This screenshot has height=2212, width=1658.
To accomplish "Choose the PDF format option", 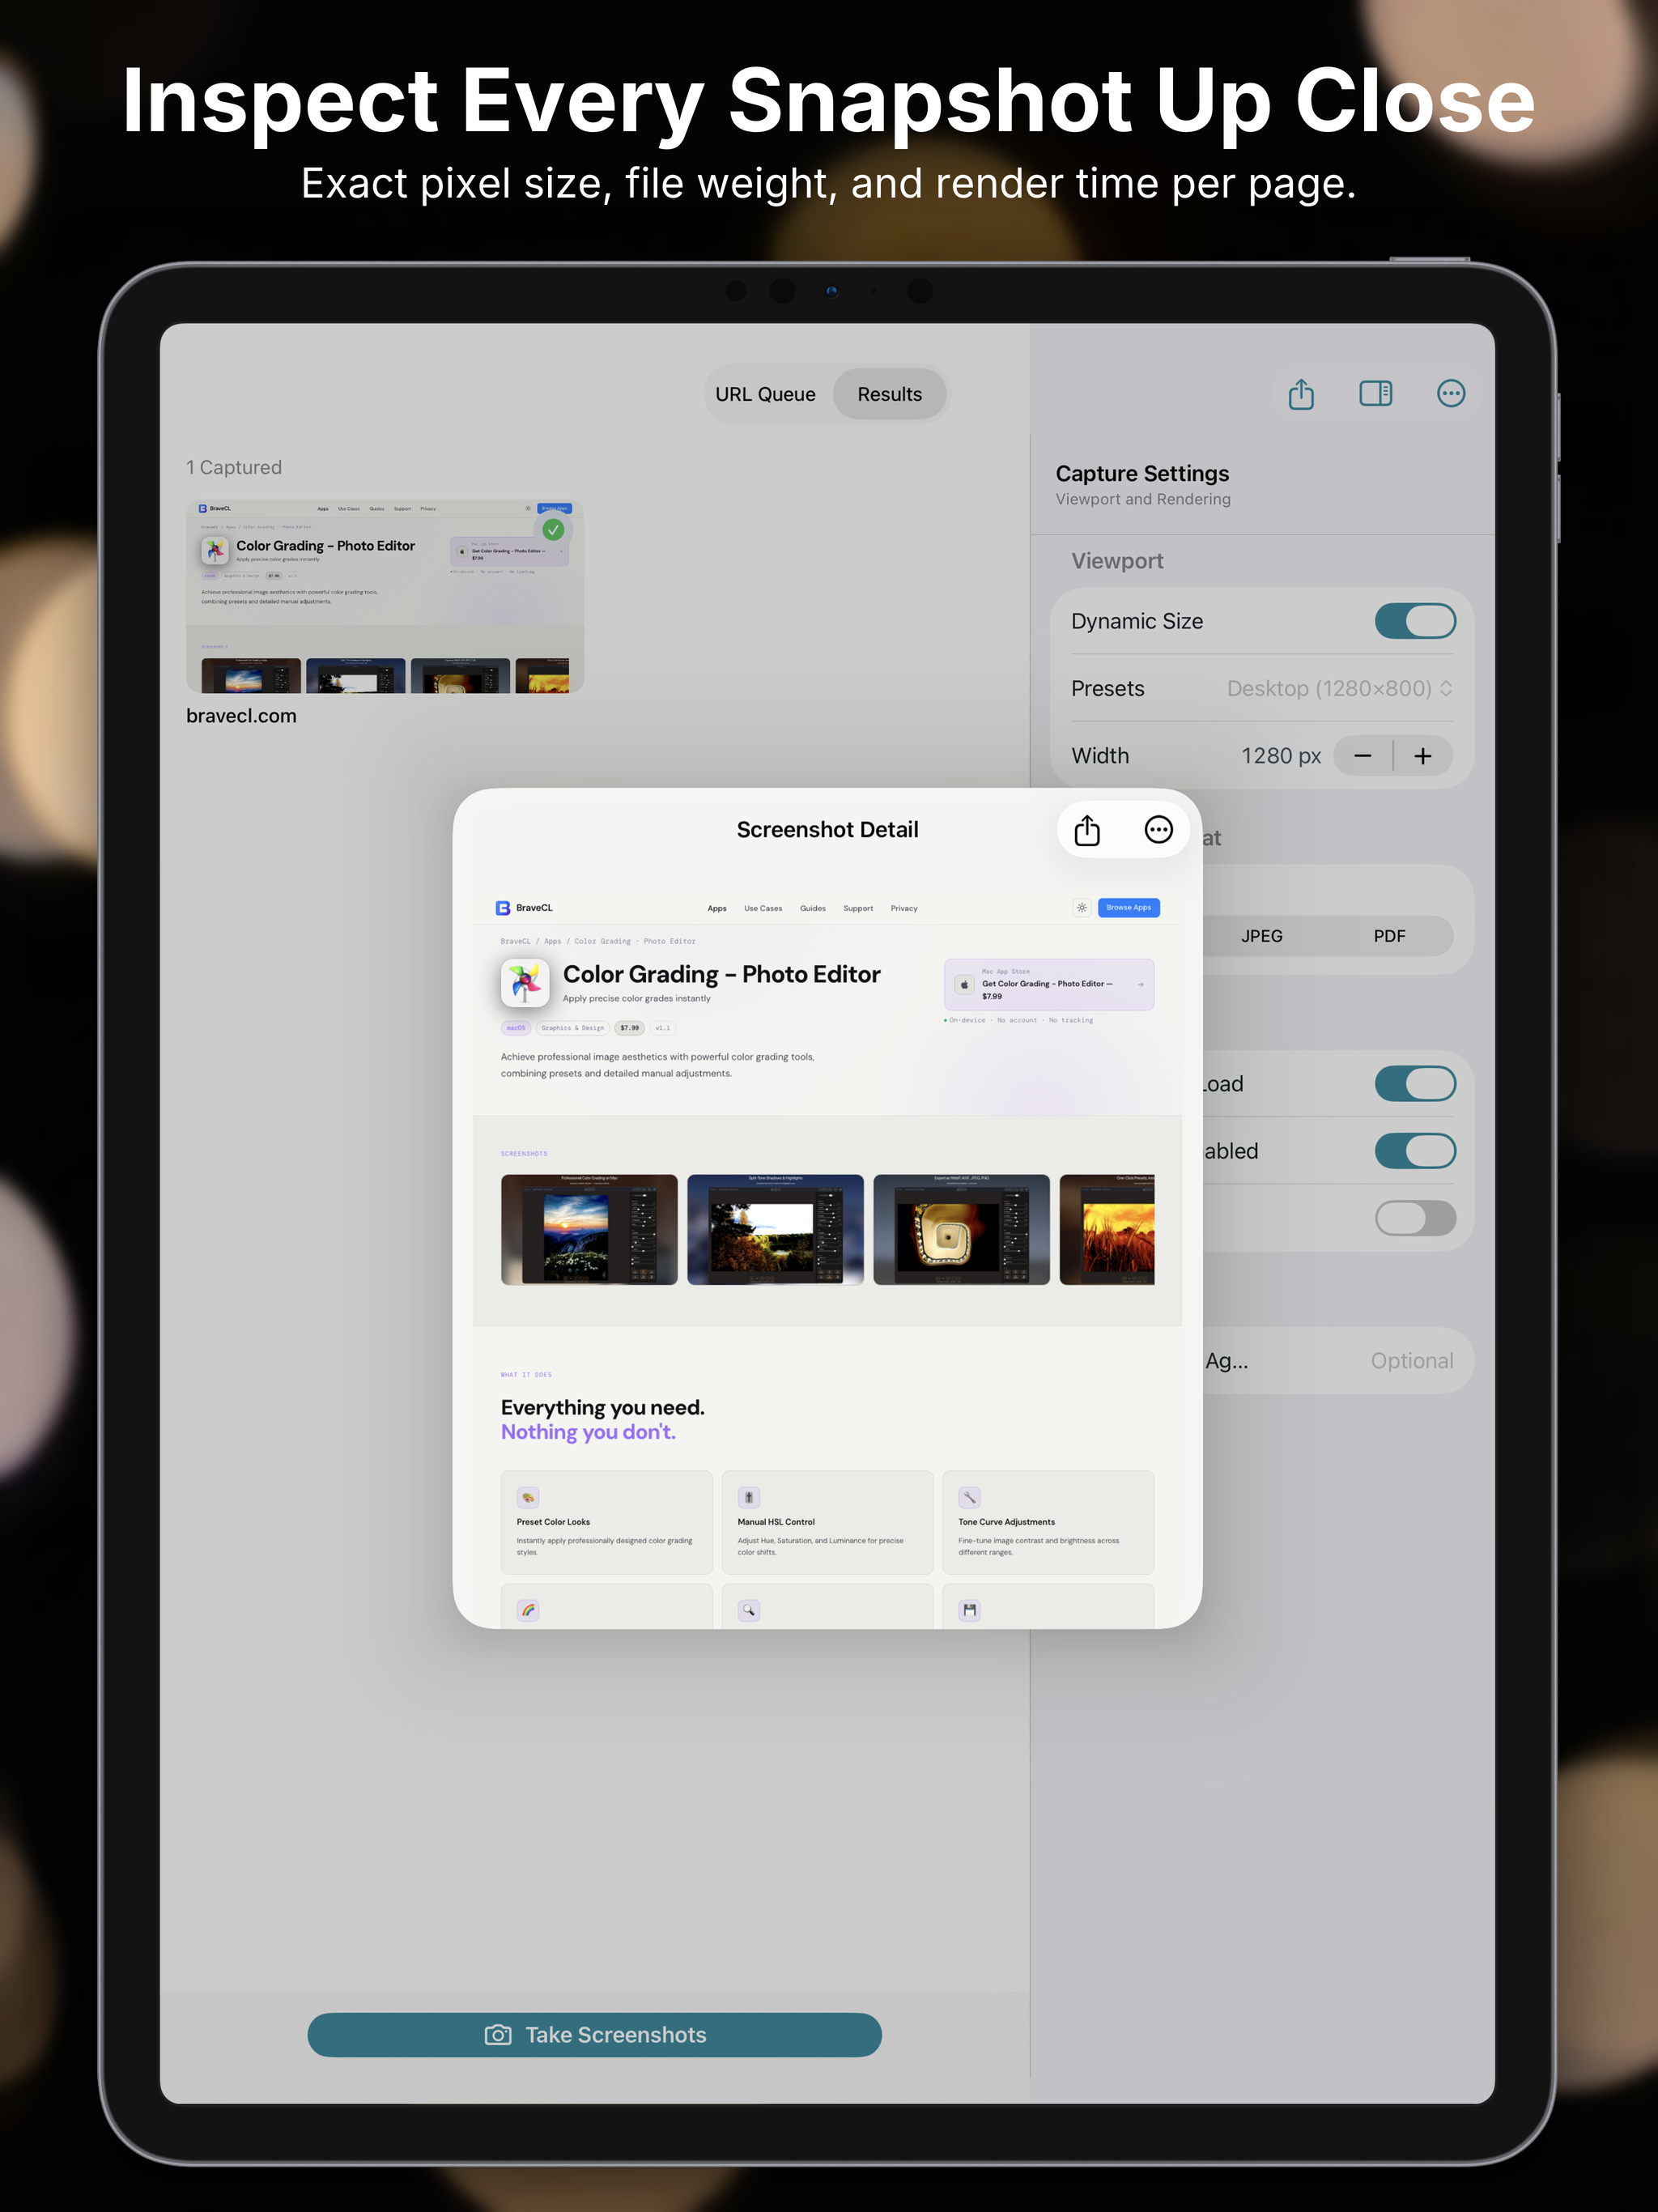I will point(1389,936).
